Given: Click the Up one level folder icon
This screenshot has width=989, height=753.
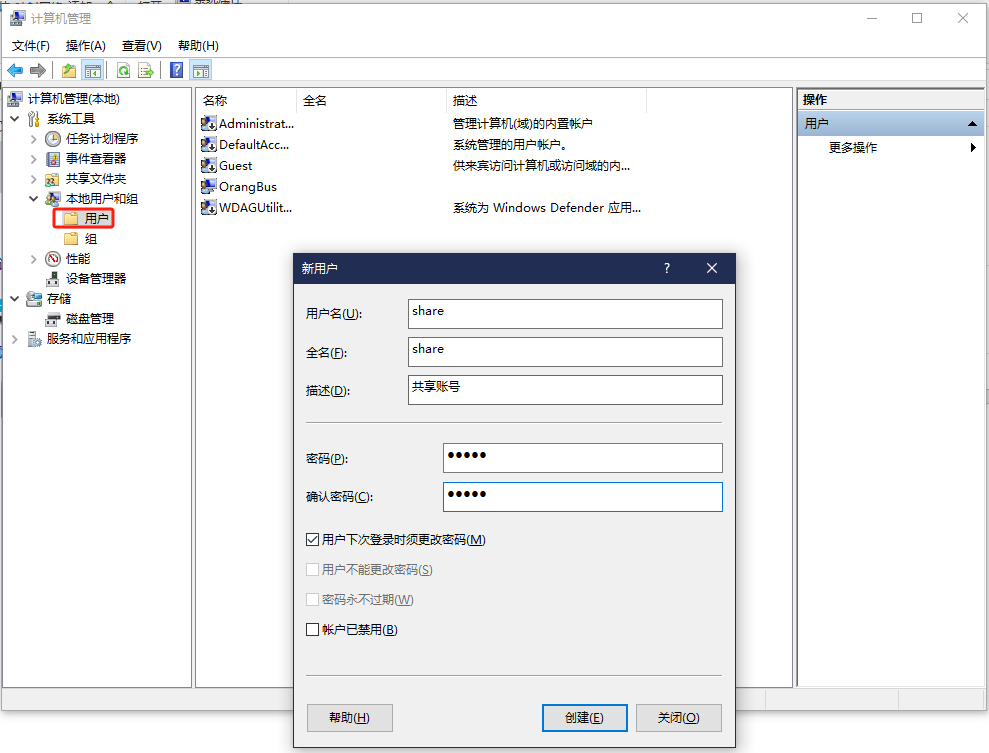Looking at the screenshot, I should [x=68, y=70].
